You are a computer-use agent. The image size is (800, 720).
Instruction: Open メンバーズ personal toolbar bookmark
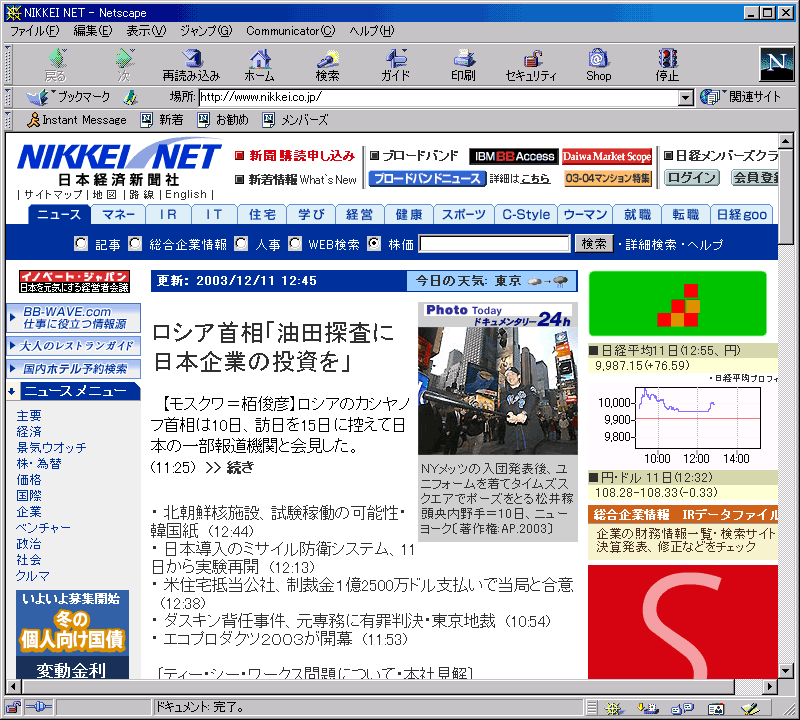pos(295,120)
